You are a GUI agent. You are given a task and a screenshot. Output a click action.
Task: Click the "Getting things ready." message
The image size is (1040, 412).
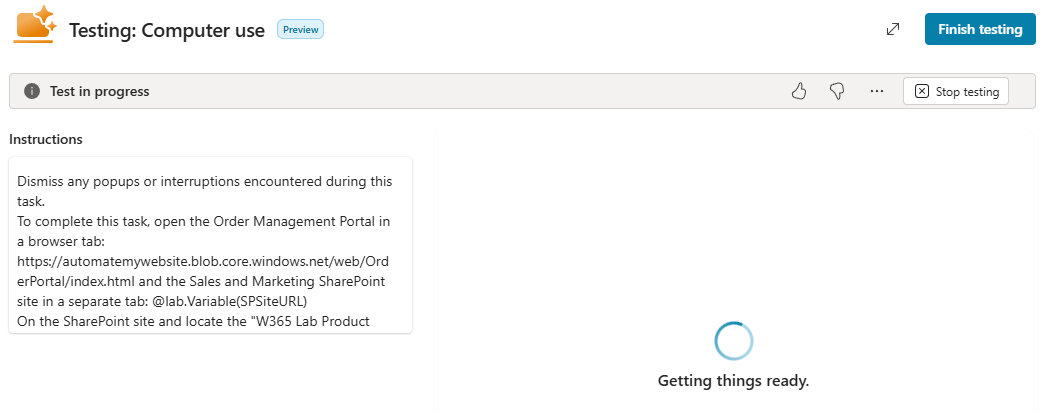(x=734, y=381)
